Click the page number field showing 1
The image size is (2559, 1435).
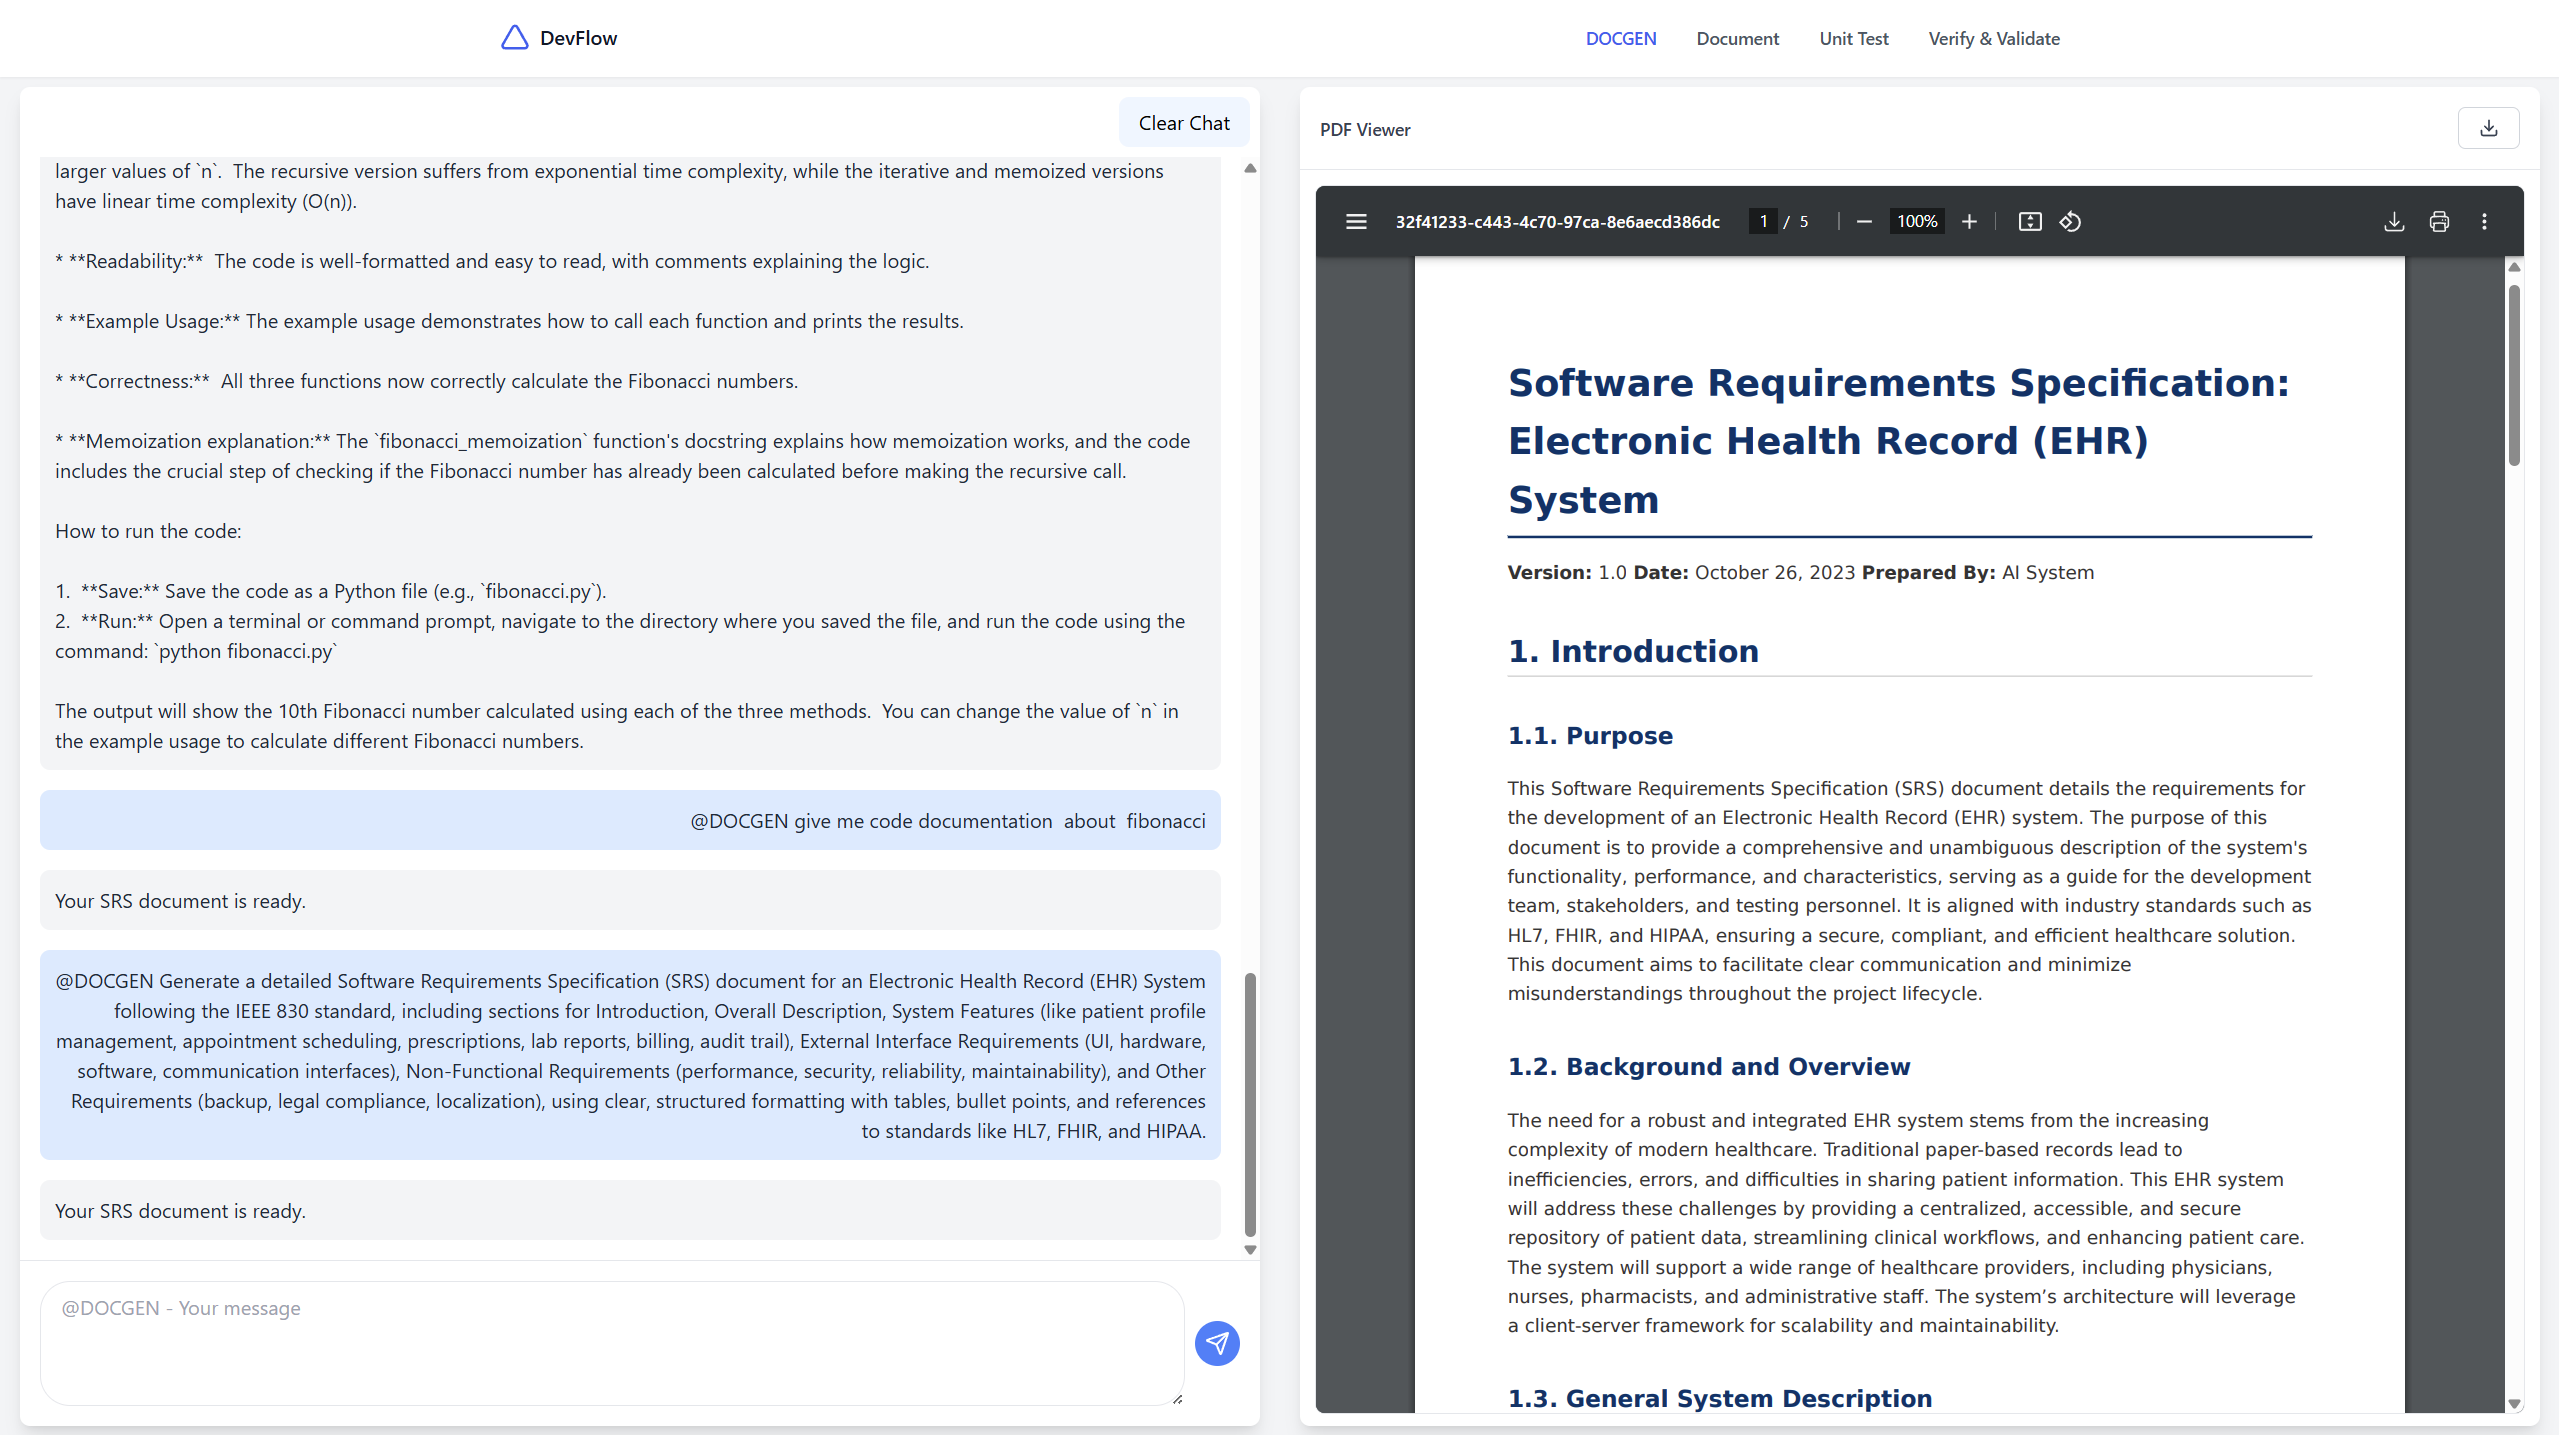[1763, 221]
